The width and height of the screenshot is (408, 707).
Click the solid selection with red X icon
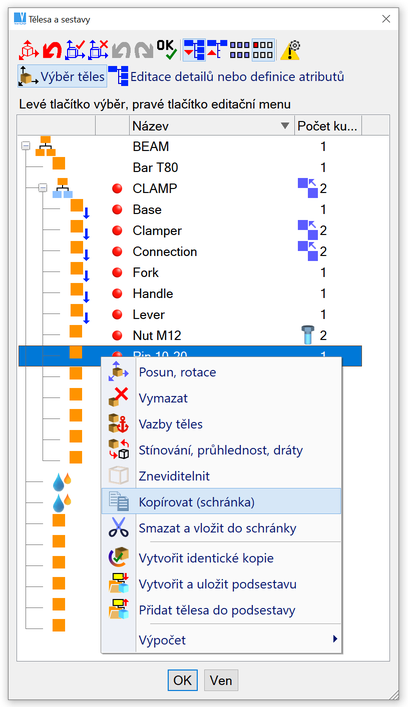98,50
